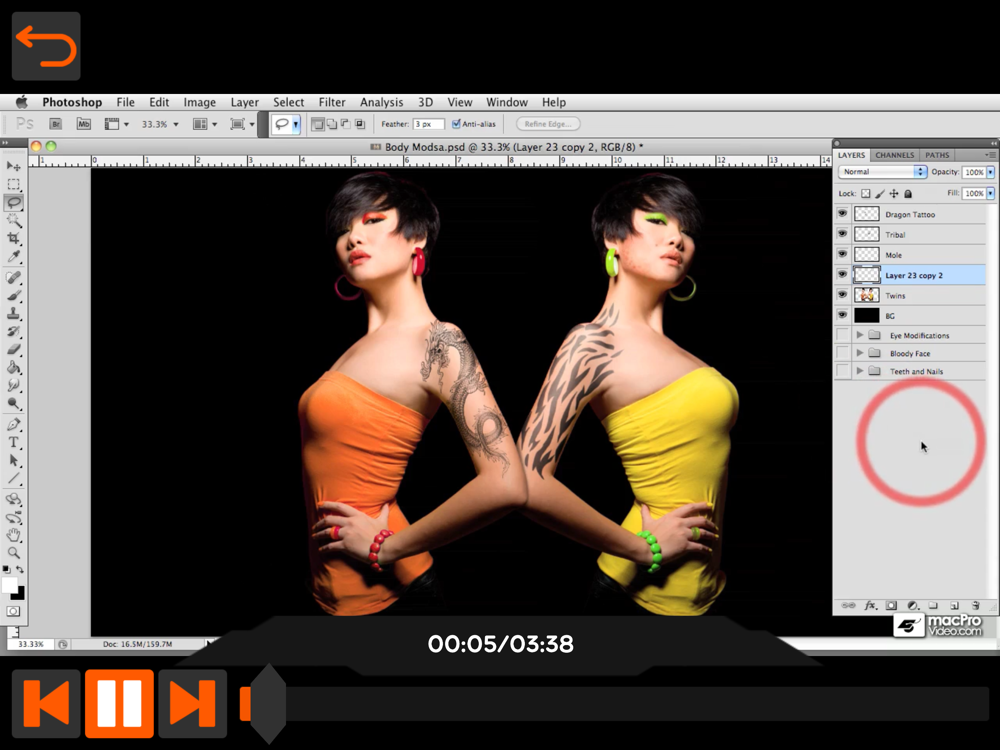Show the Eye Modifications group
This screenshot has height=750, width=1000.
click(842, 335)
